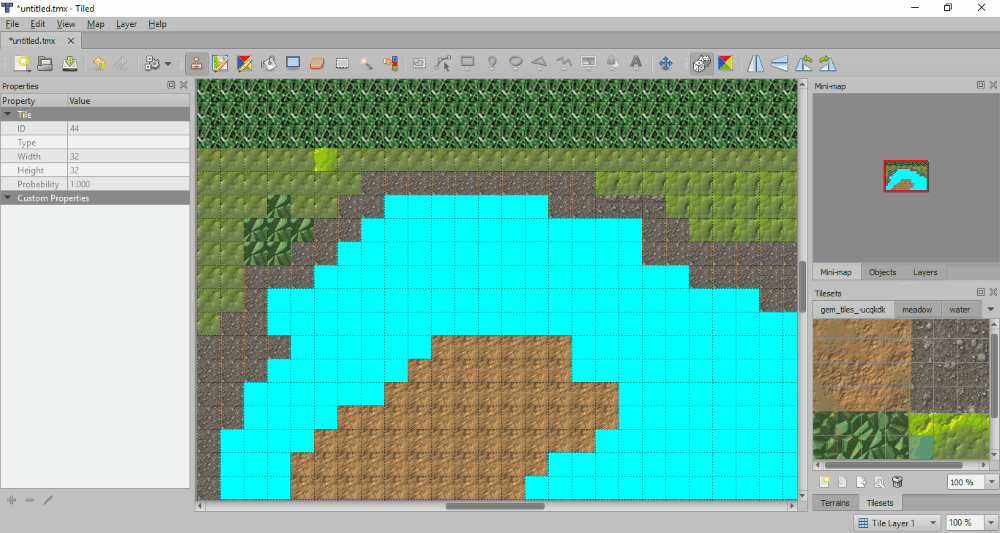Pick the Insert Ellipse tool

tap(516, 63)
